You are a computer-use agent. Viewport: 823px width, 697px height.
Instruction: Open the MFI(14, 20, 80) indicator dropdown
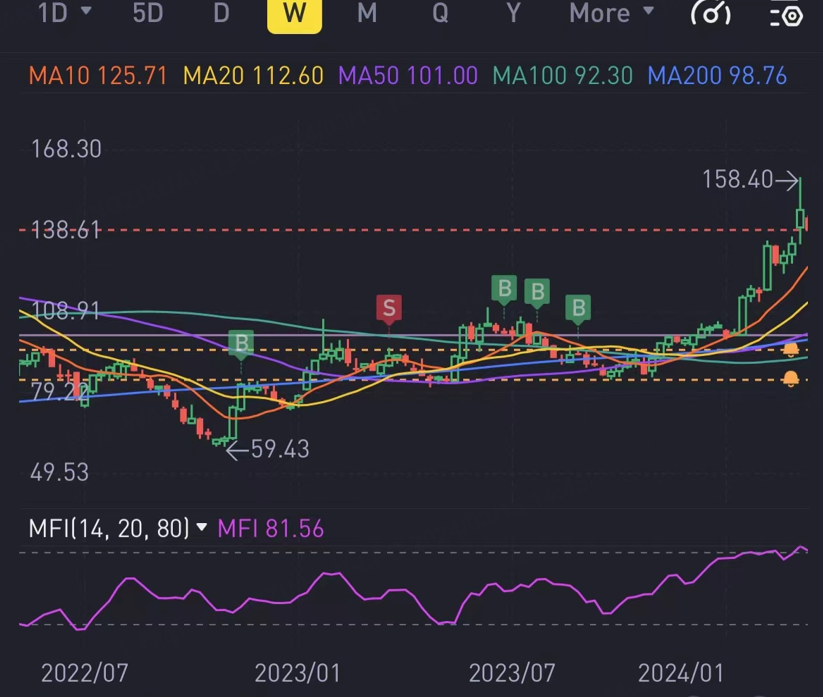[x=118, y=528]
